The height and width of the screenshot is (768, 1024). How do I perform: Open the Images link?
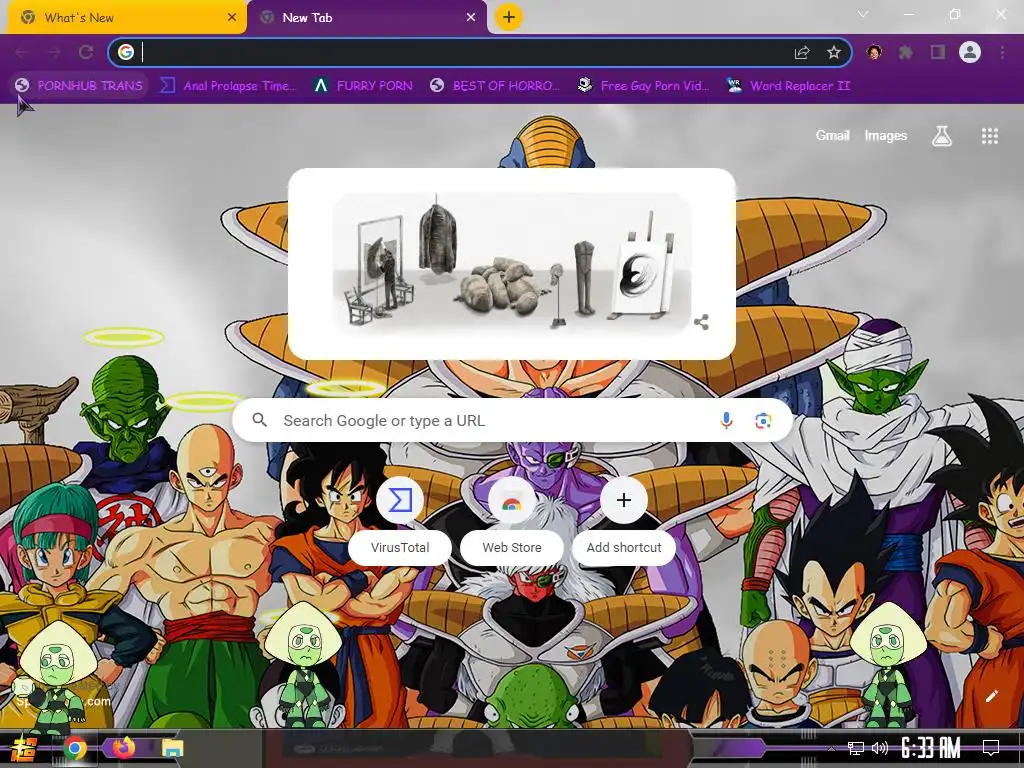(x=886, y=135)
